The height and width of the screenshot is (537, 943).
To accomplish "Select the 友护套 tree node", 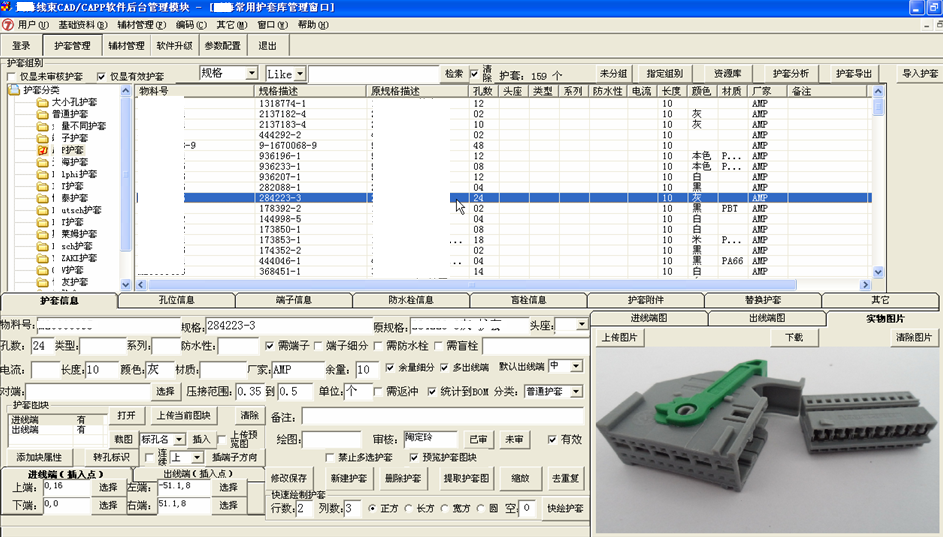I will point(75,282).
